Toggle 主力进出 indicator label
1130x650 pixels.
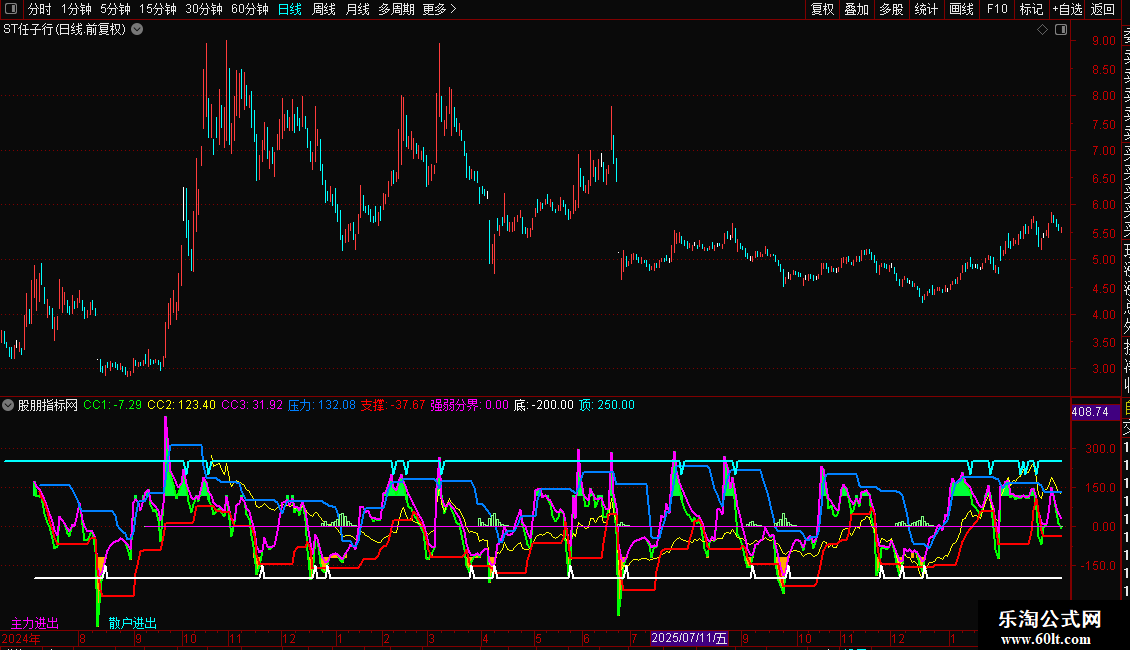(35, 623)
